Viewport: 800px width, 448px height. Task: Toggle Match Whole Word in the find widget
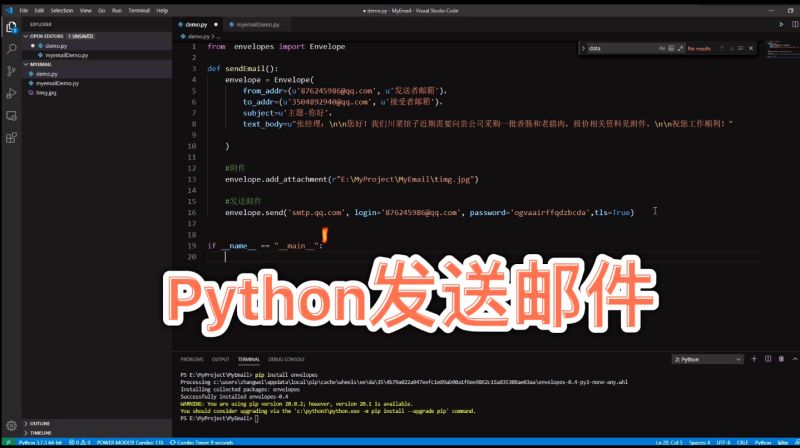click(671, 48)
